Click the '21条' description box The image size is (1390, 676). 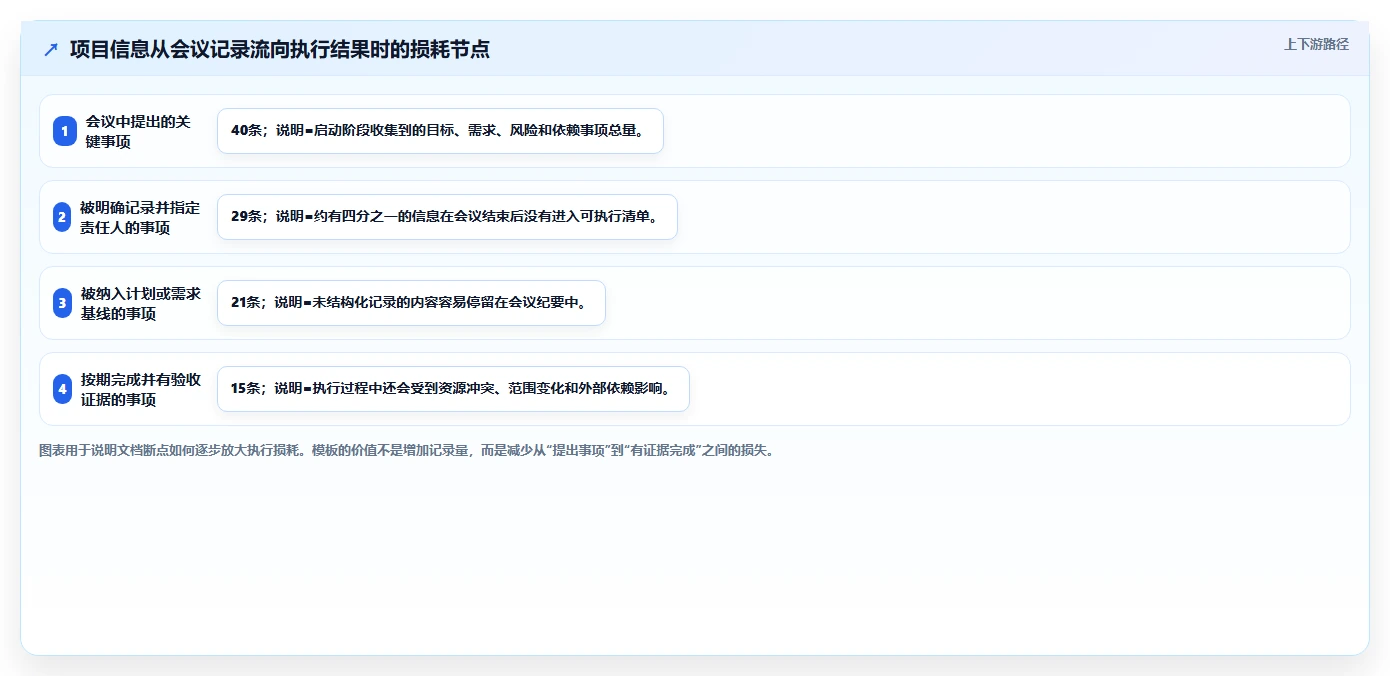click(x=411, y=303)
